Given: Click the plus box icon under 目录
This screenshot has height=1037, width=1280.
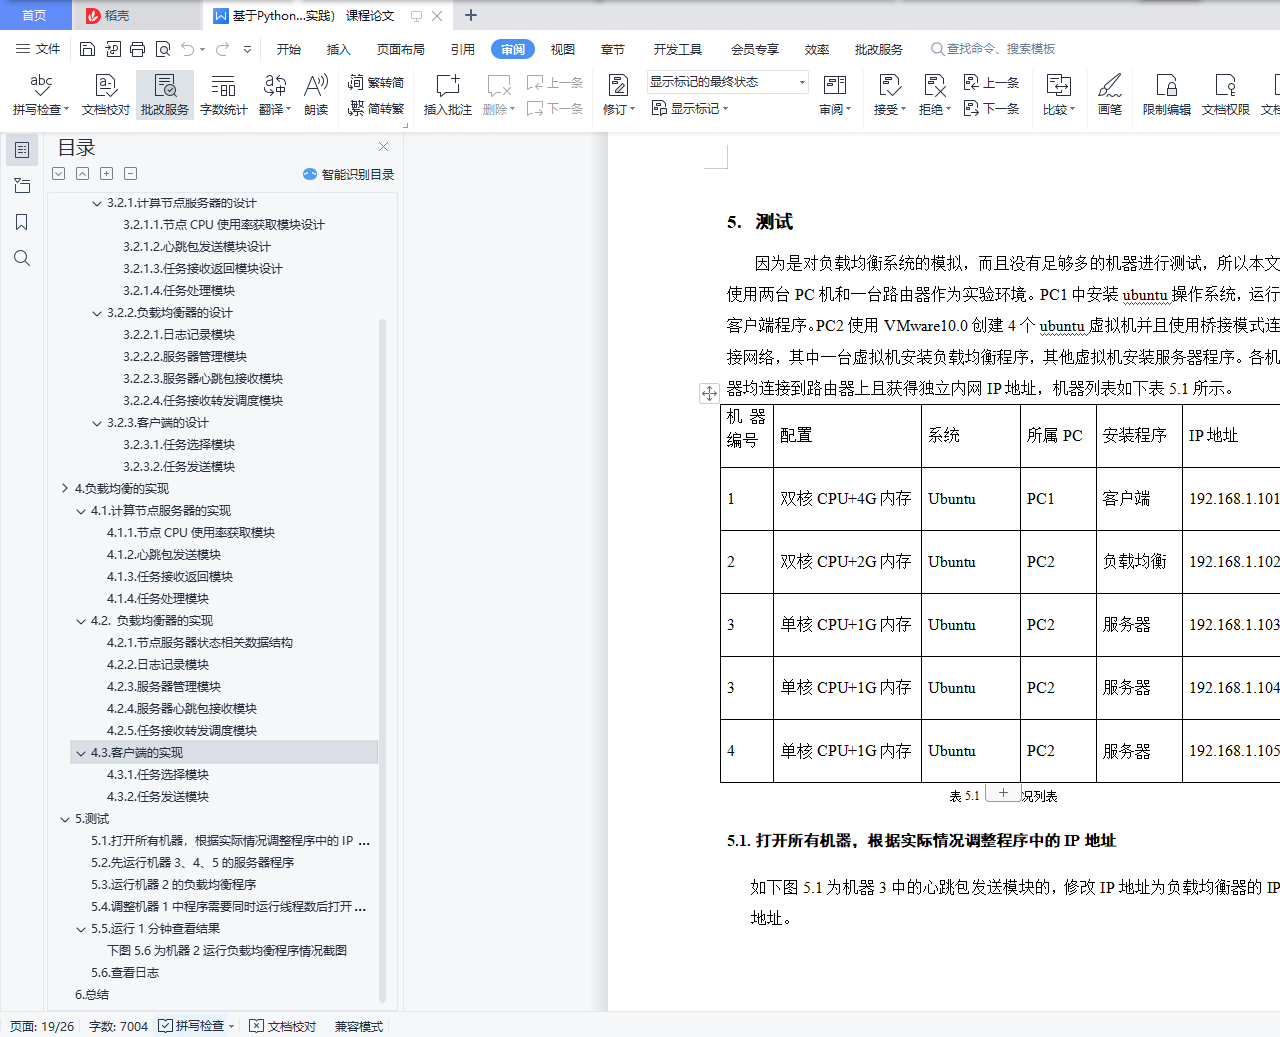Looking at the screenshot, I should point(107,174).
